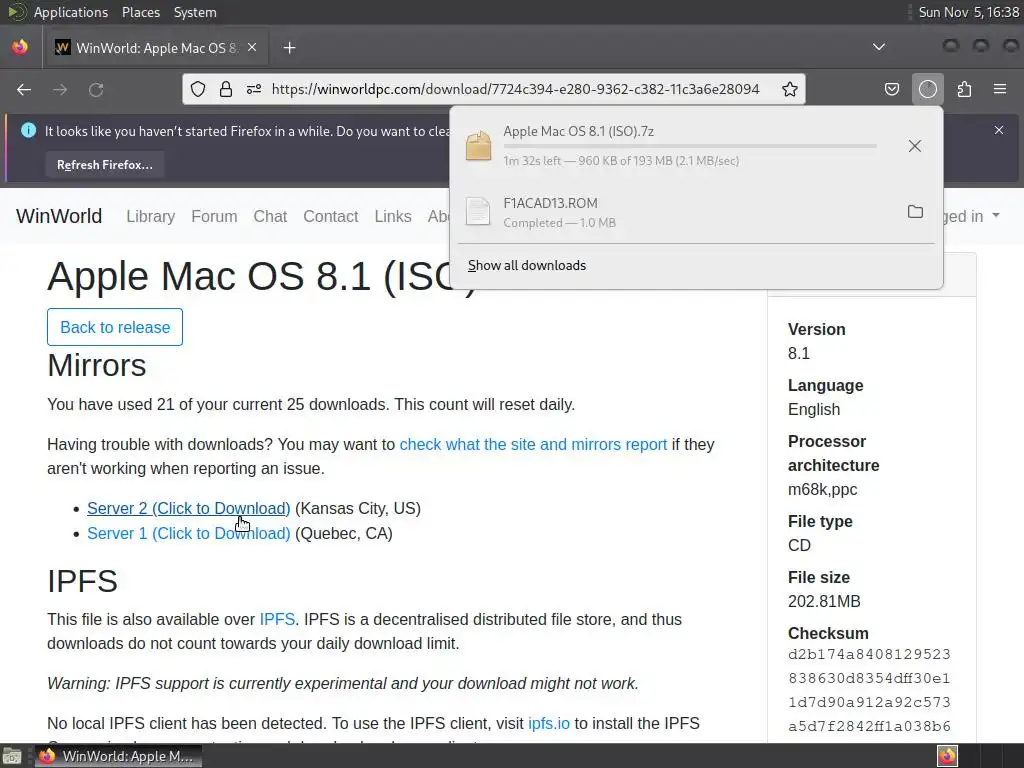Open the Contact nav item
The image size is (1024, 768).
pos(330,216)
